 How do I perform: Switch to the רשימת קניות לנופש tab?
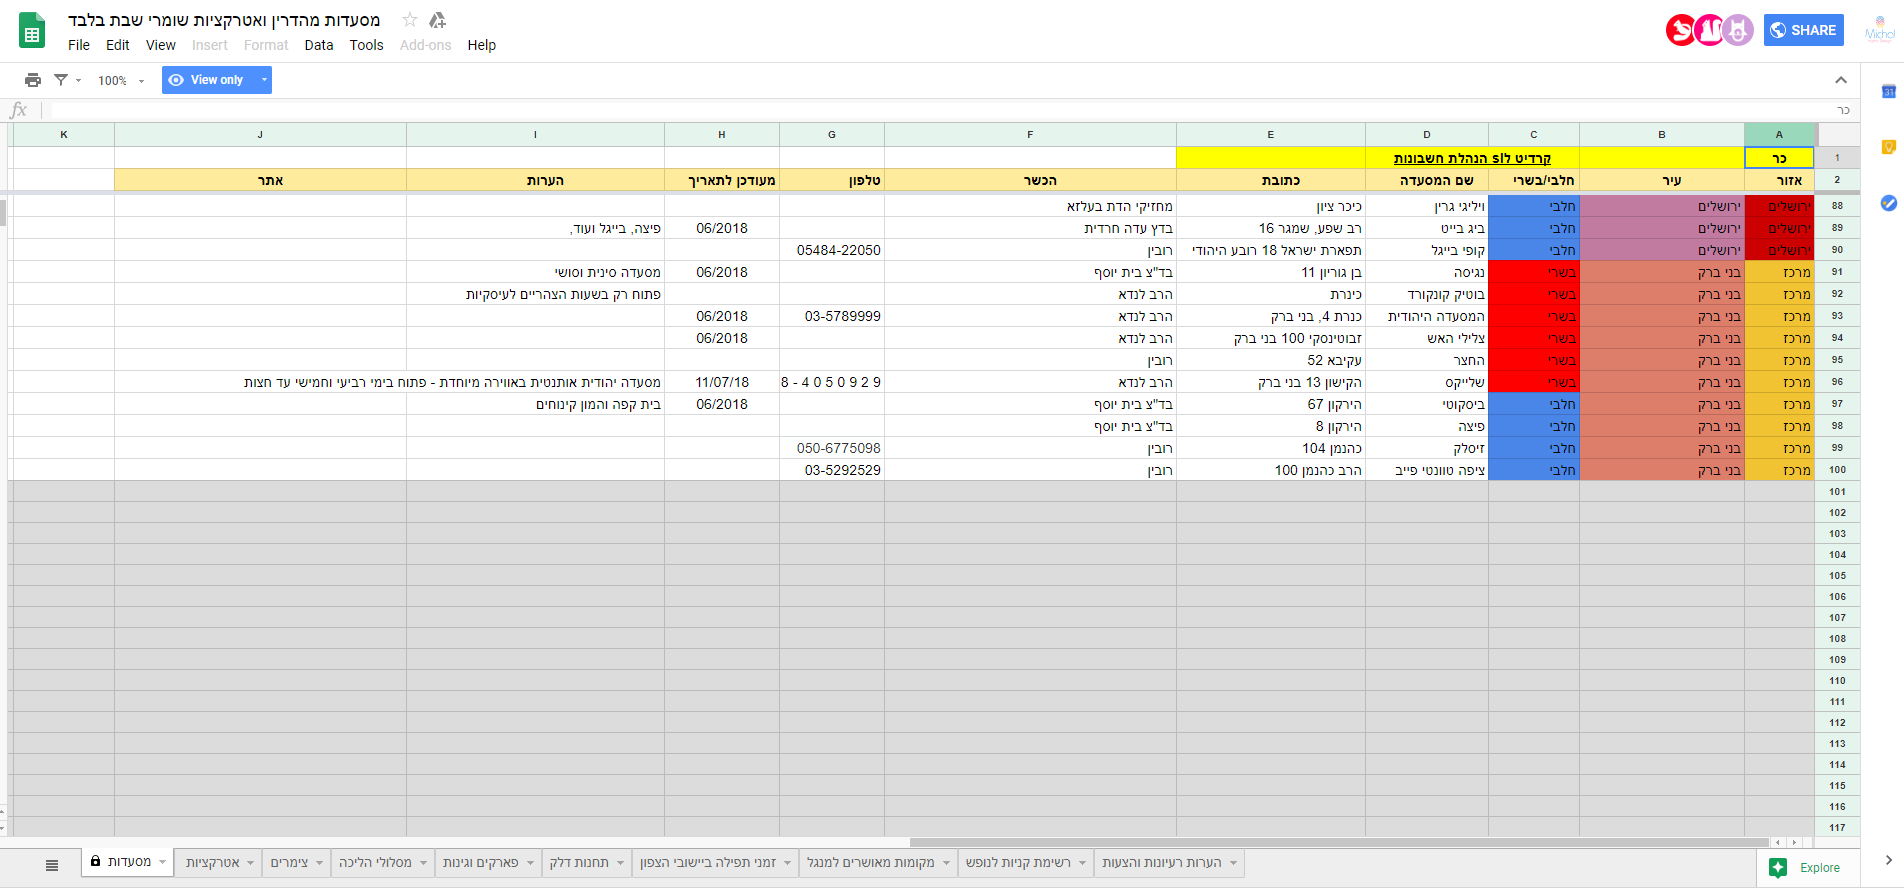coord(1017,862)
